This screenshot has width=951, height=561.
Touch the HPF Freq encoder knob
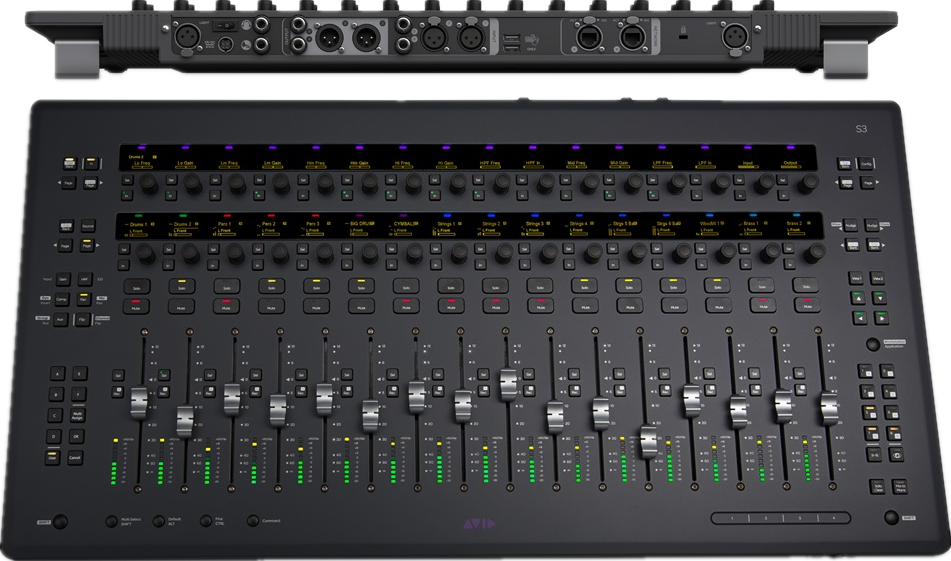click(501, 183)
